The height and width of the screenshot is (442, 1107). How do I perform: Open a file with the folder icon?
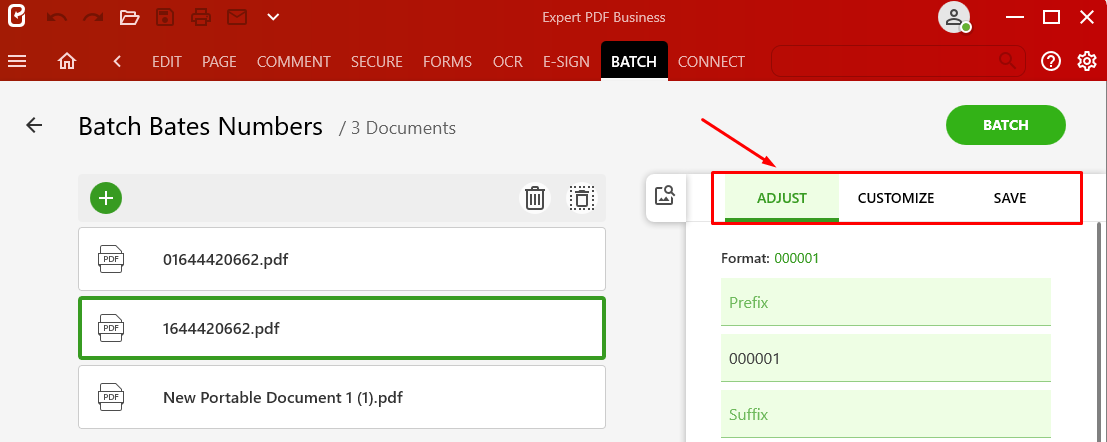[x=129, y=17]
